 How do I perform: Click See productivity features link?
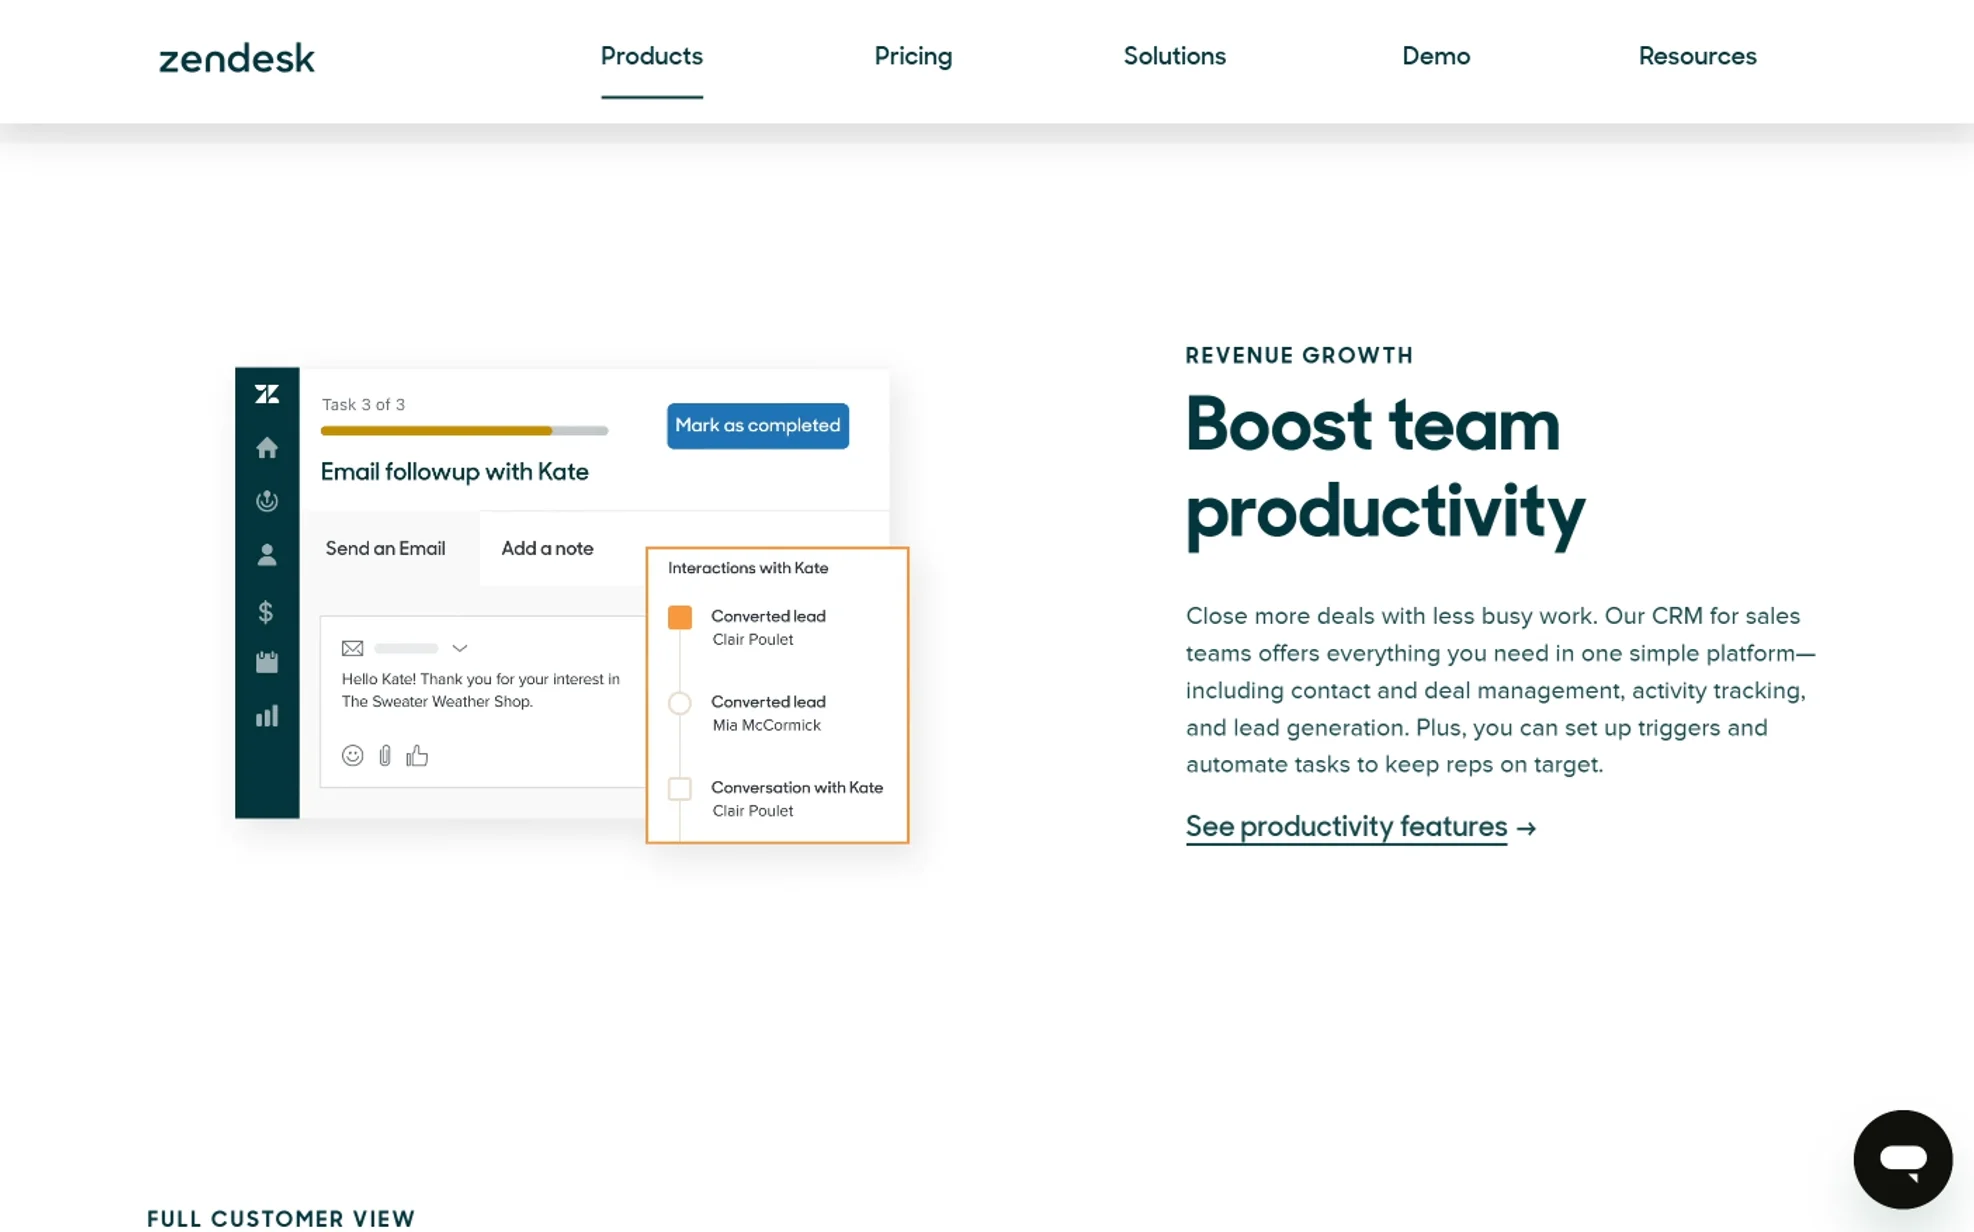tap(1346, 827)
